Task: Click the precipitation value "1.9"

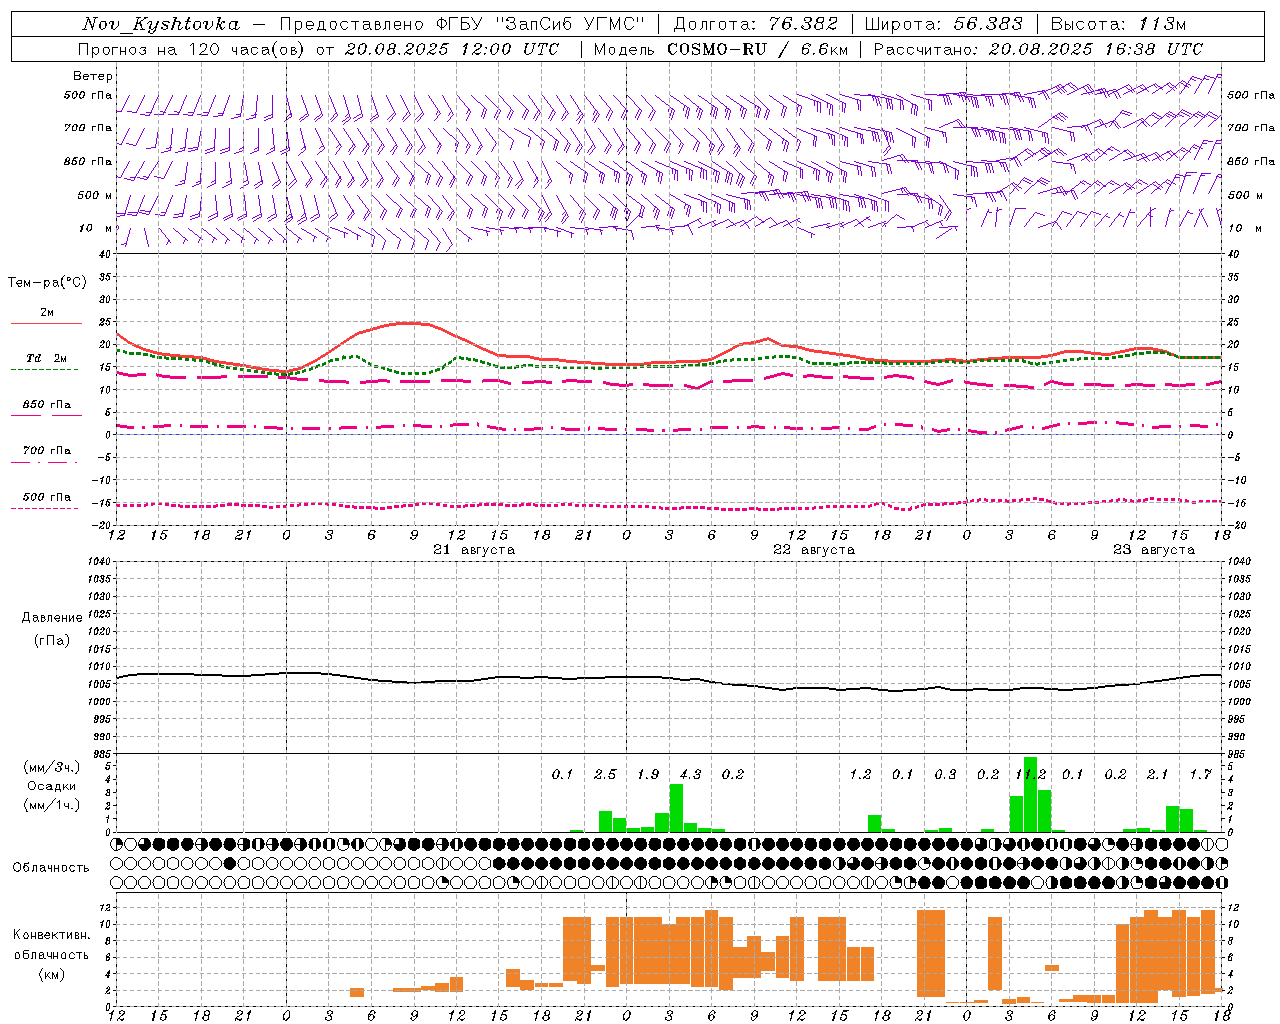Action: point(648,775)
